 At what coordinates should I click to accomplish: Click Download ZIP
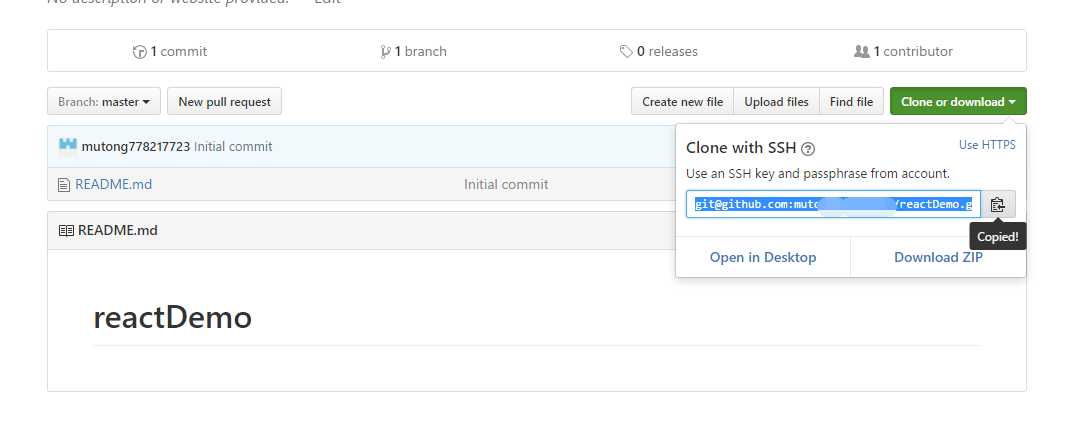pos(938,257)
